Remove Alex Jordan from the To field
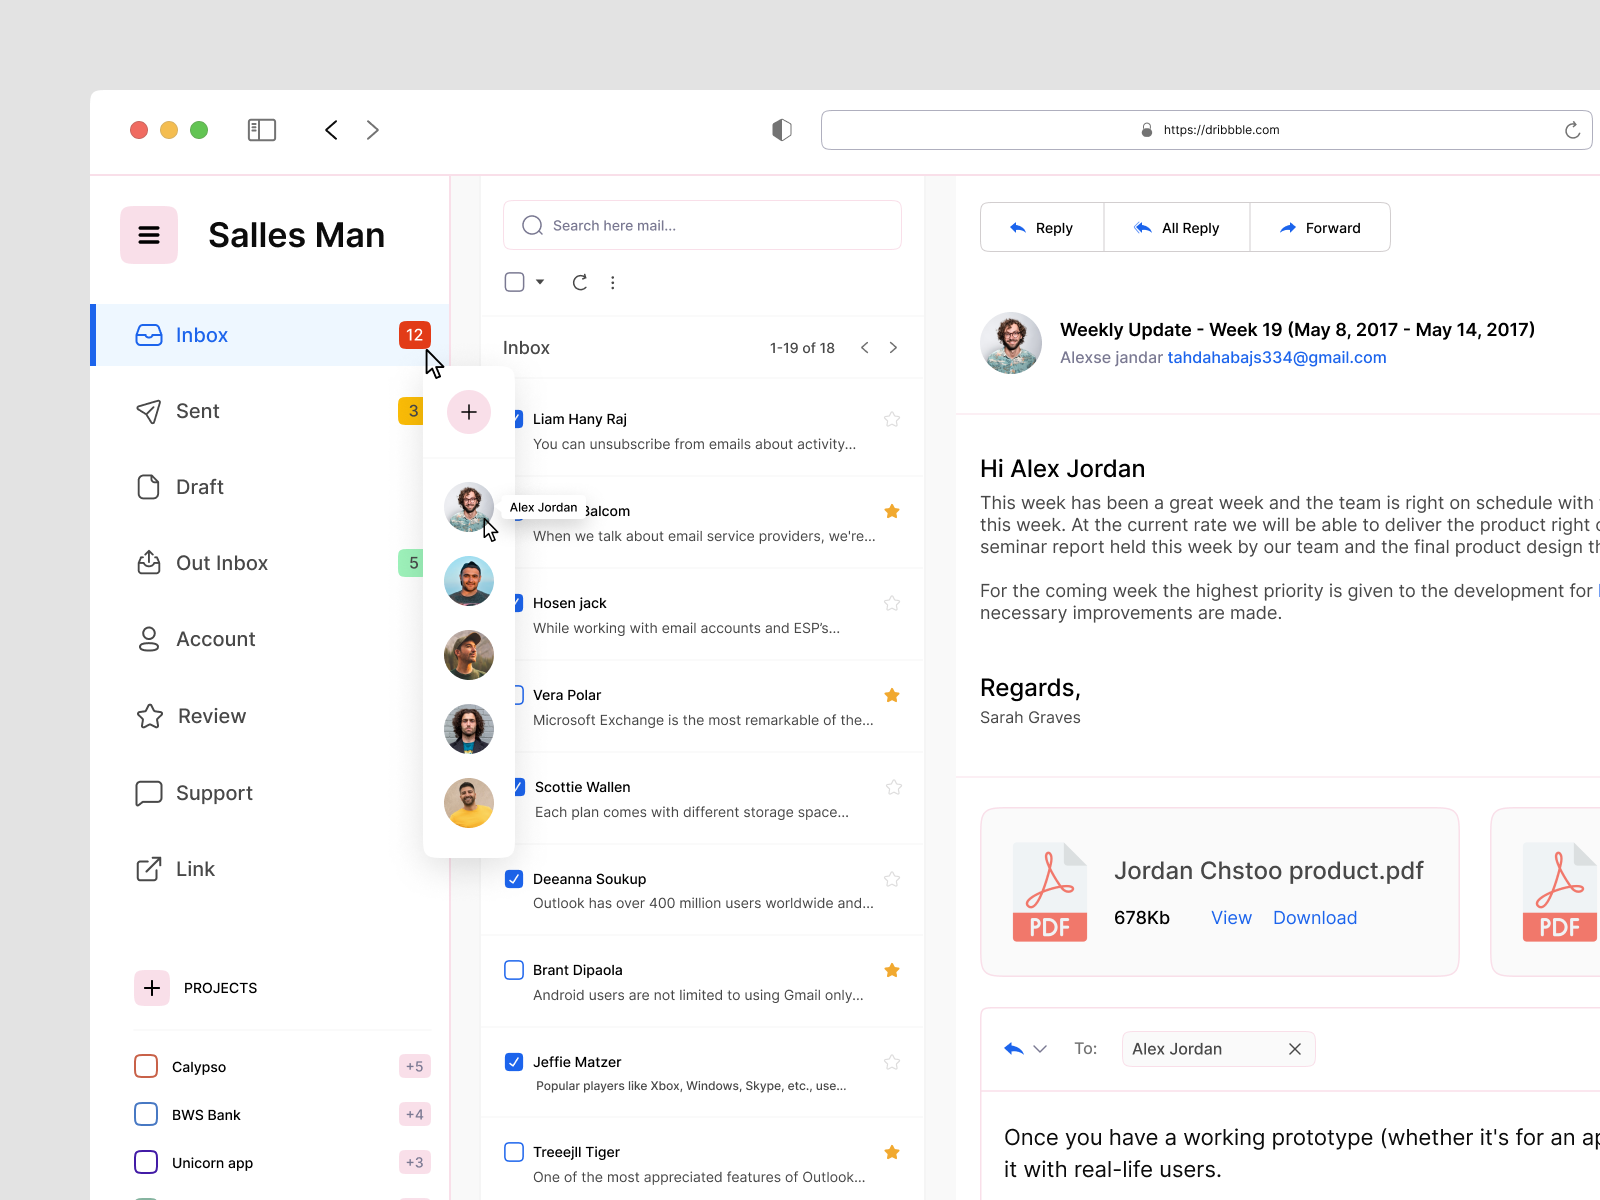 pos(1295,1049)
